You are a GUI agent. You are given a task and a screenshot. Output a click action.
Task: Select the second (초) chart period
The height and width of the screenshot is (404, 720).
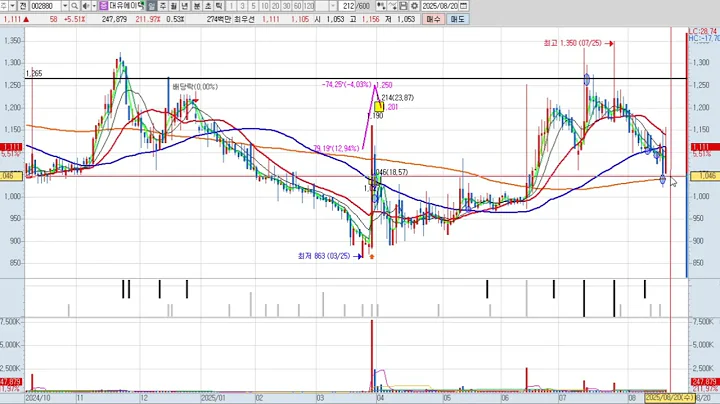208,6
